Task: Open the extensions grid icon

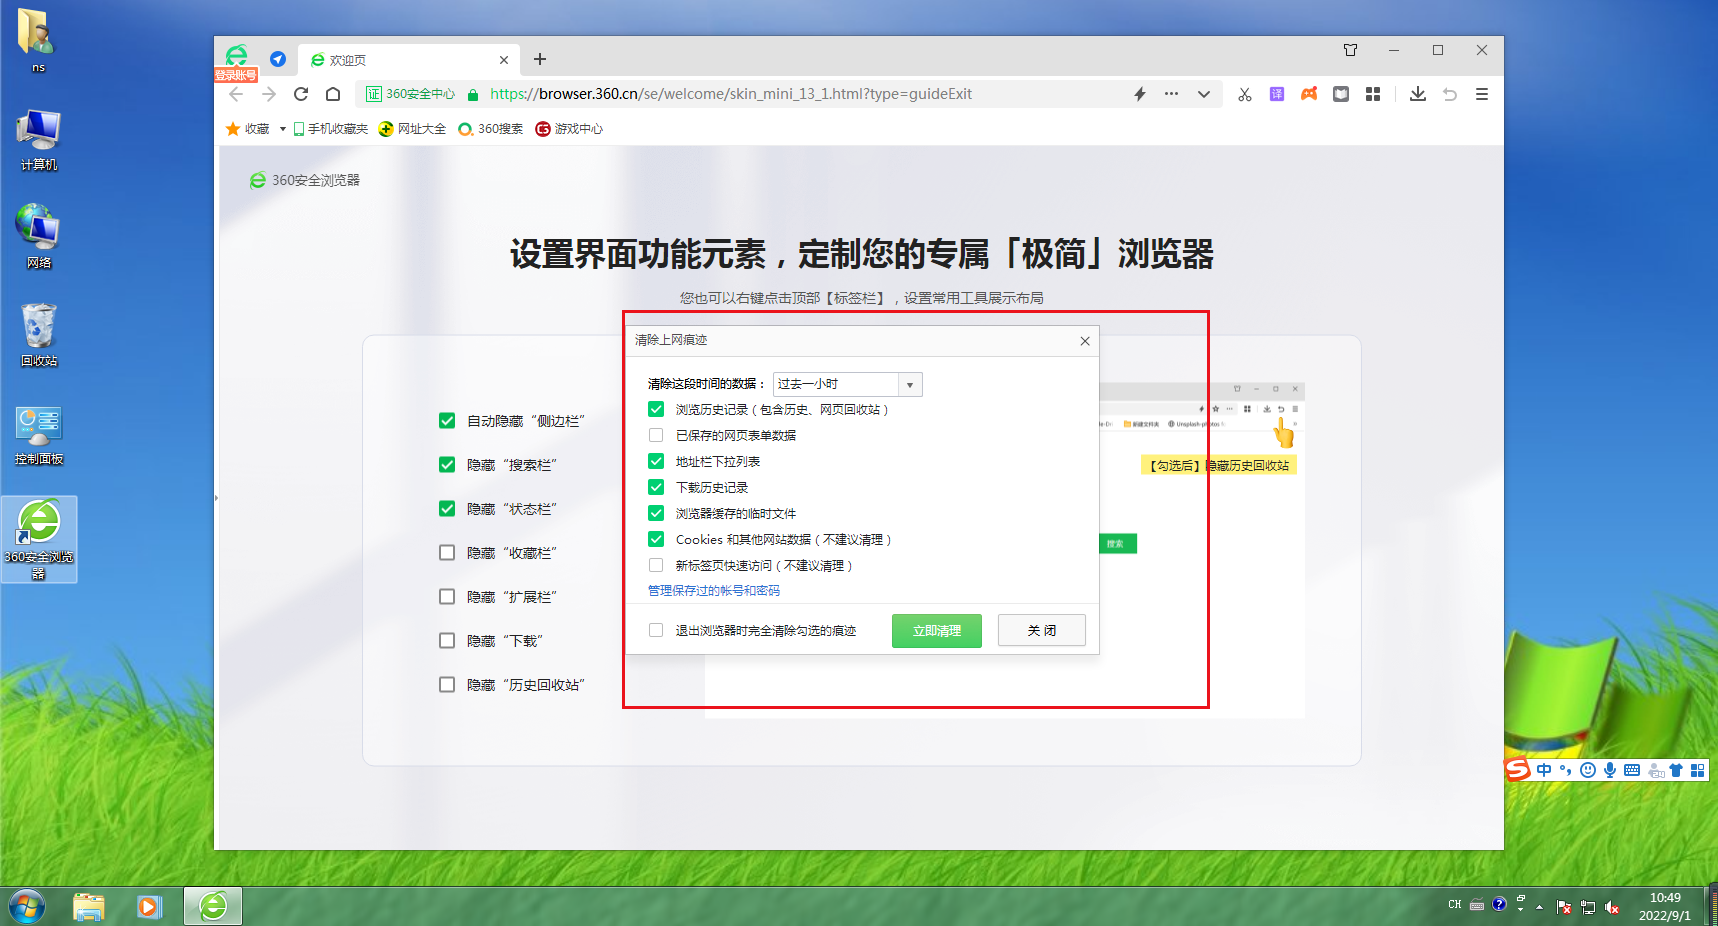Action: tap(1373, 94)
